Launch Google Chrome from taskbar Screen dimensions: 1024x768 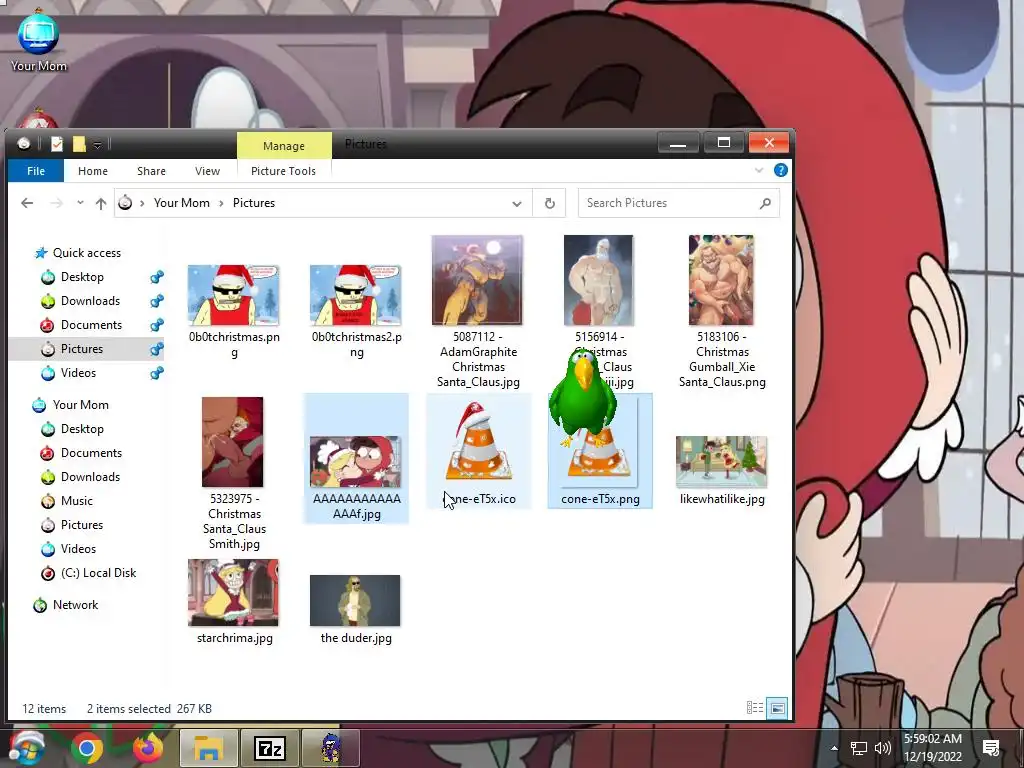click(87, 748)
